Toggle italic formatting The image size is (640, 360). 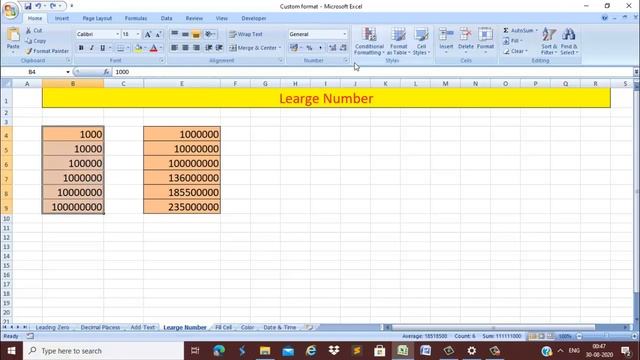91,48
